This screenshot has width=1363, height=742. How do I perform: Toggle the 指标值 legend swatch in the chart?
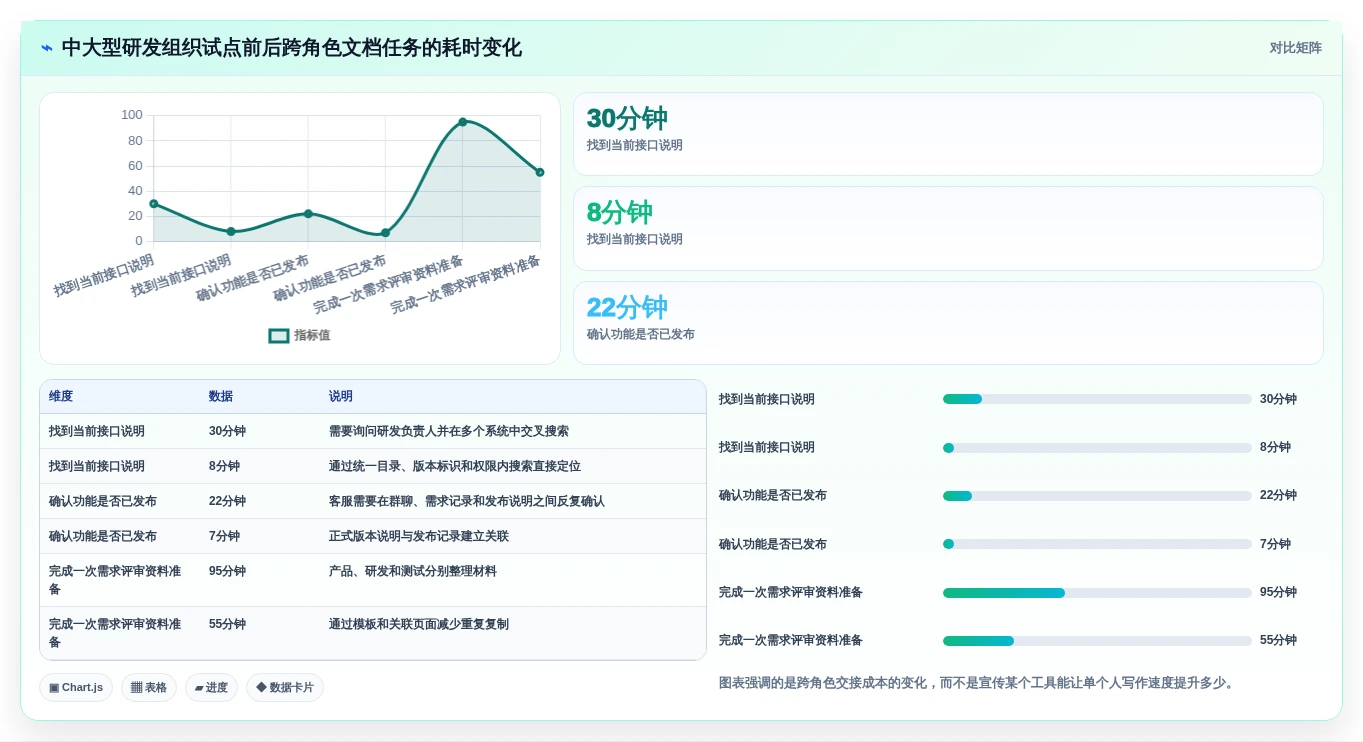pos(279,336)
